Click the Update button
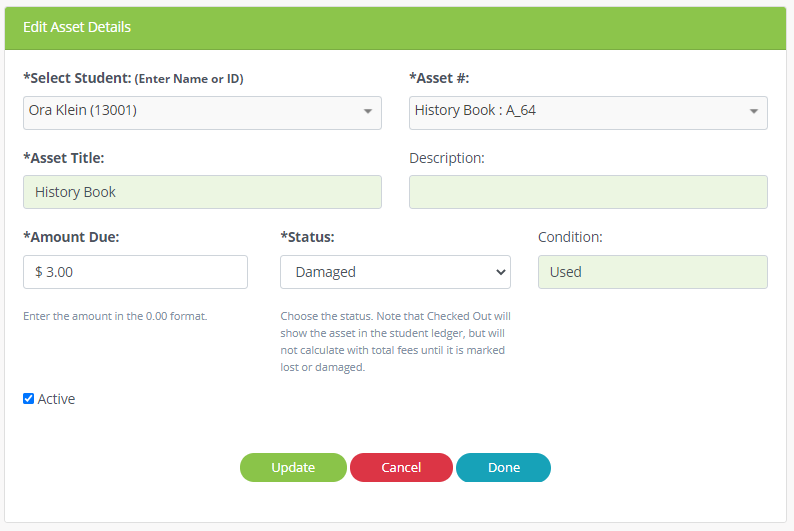Viewport: 794px width, 531px height. click(293, 467)
